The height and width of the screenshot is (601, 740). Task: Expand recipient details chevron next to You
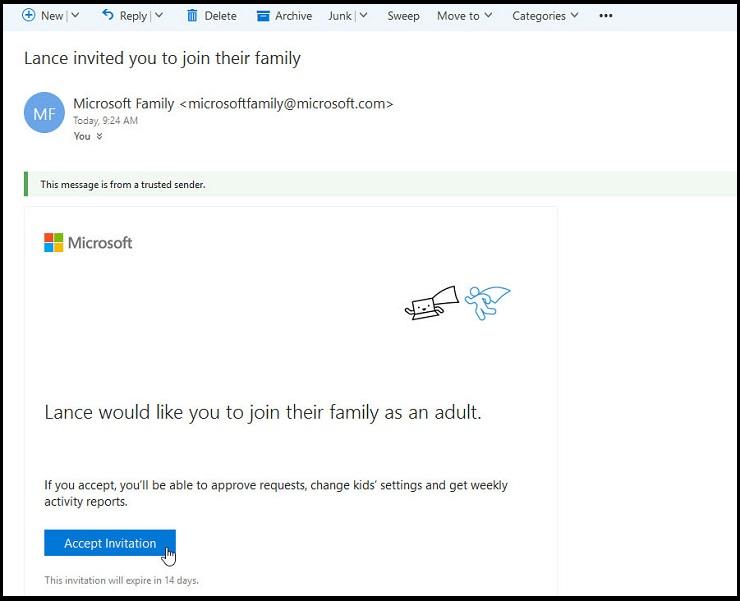99,136
